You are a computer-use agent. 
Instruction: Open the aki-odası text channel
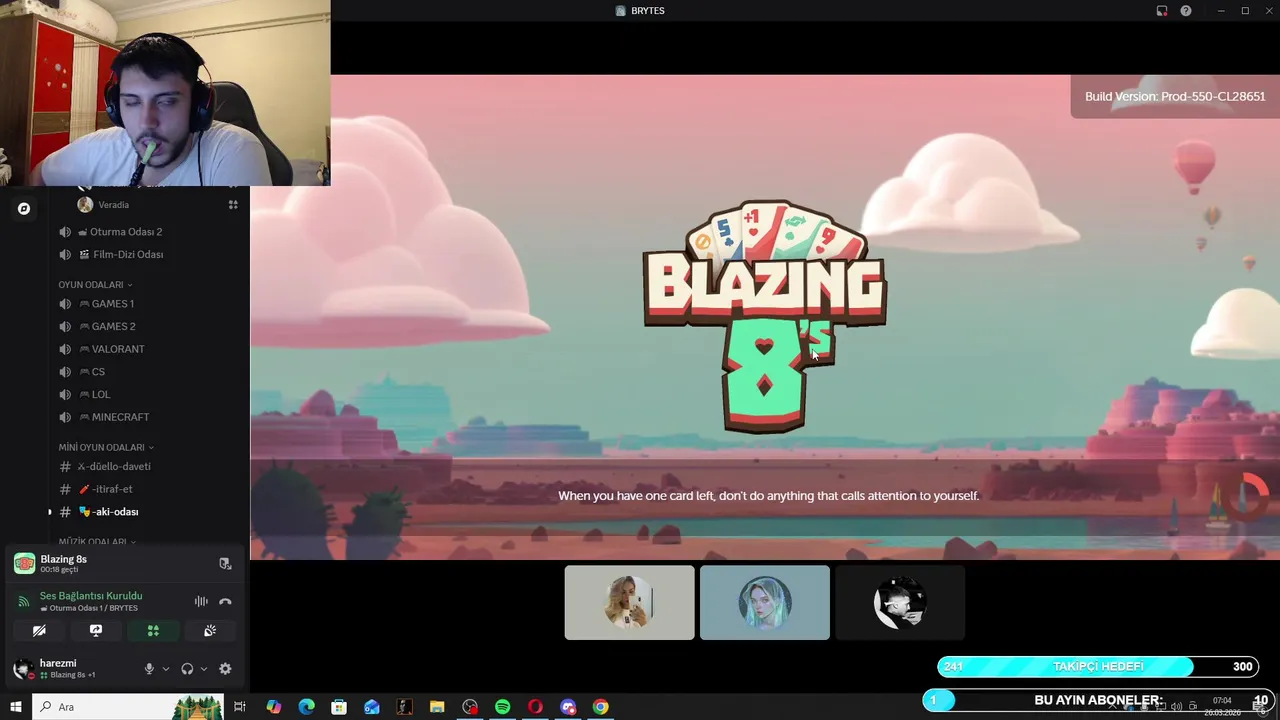tap(115, 512)
